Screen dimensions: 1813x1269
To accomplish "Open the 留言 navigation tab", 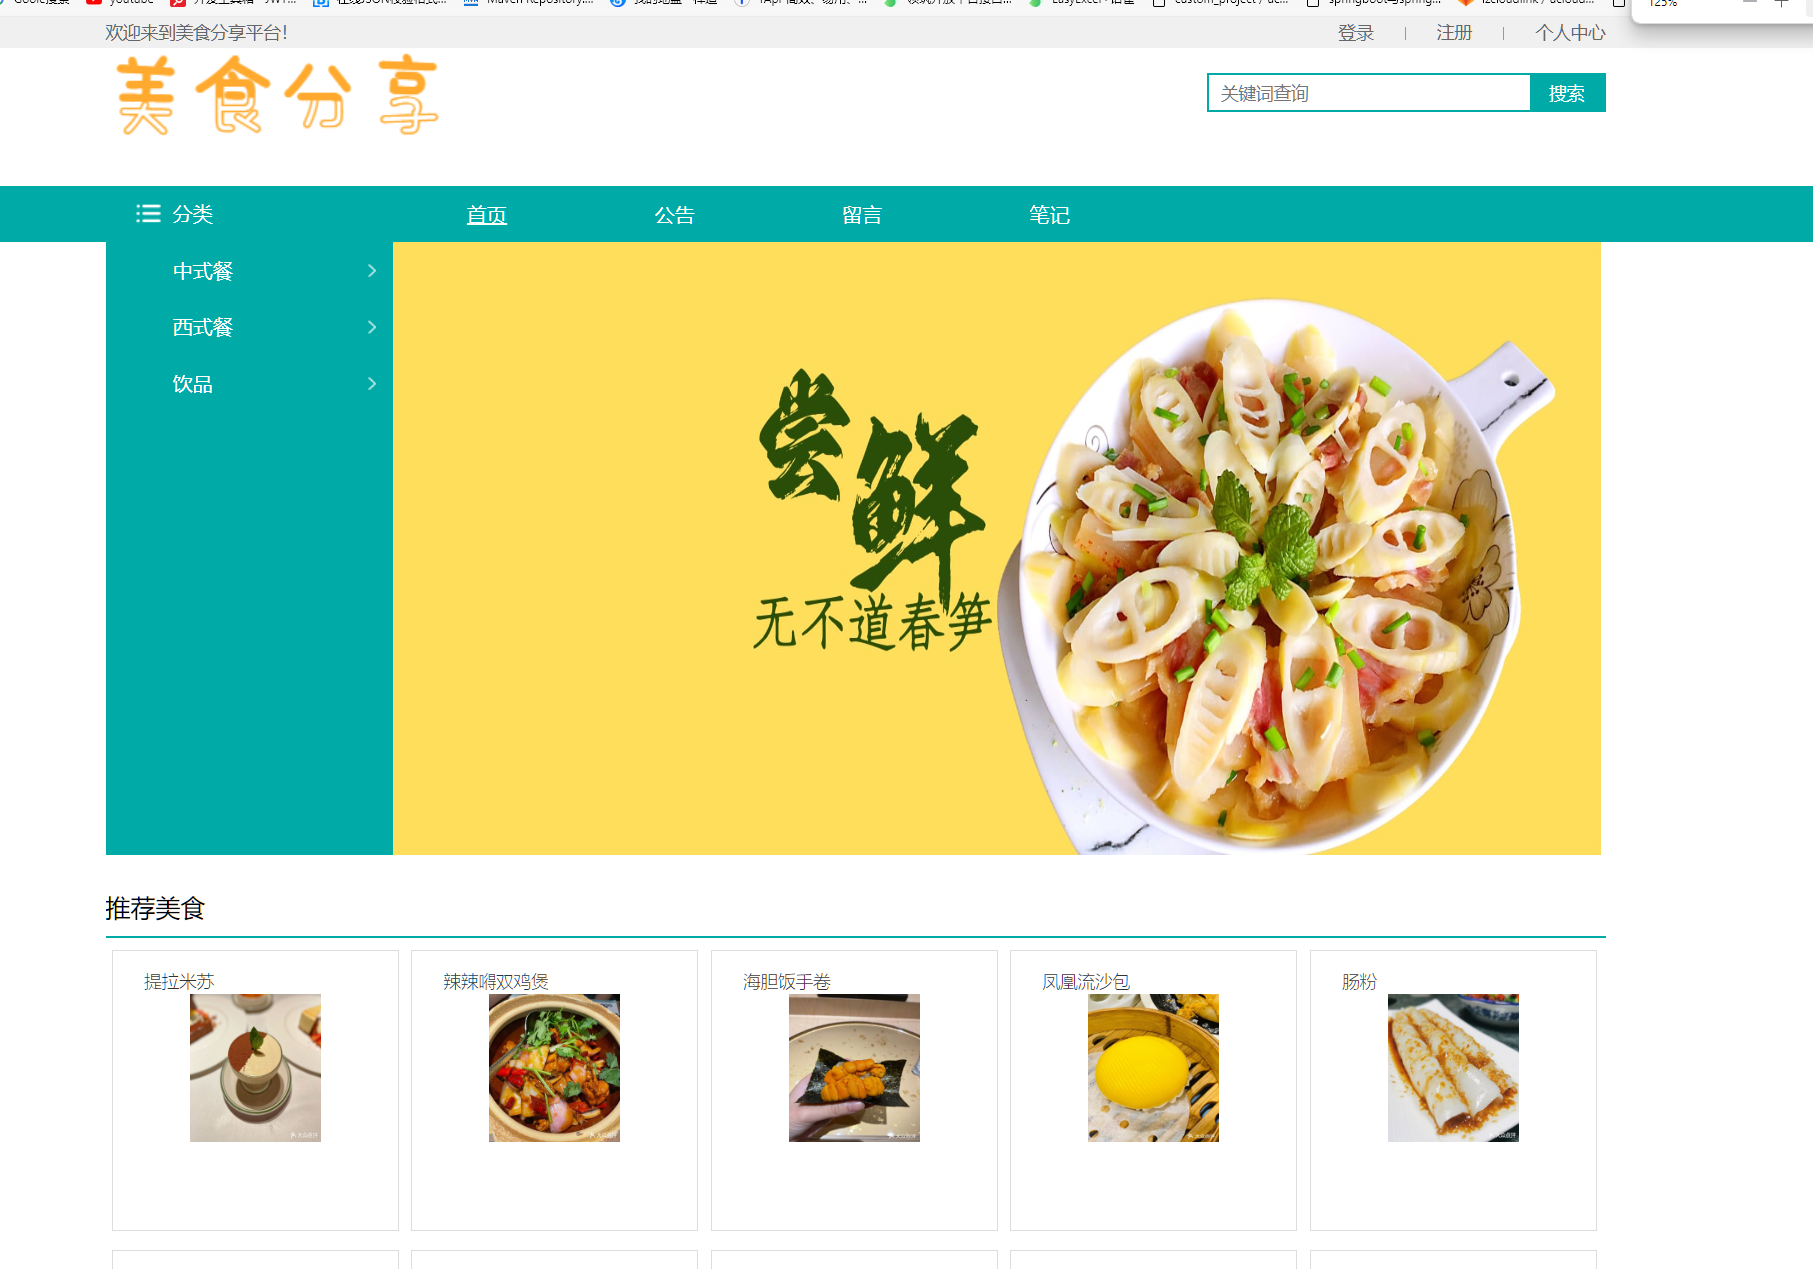I will click(862, 215).
